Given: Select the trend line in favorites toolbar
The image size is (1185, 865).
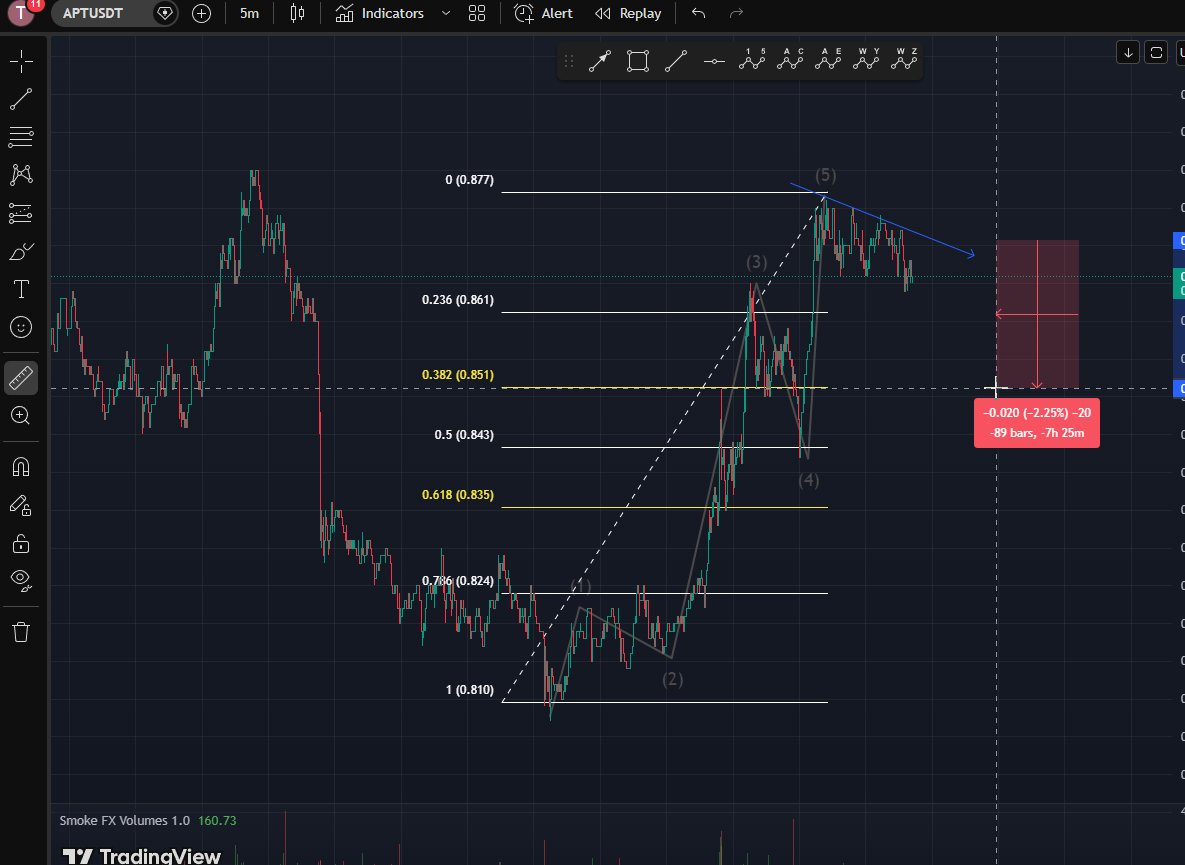Looking at the screenshot, I should click(x=676, y=61).
